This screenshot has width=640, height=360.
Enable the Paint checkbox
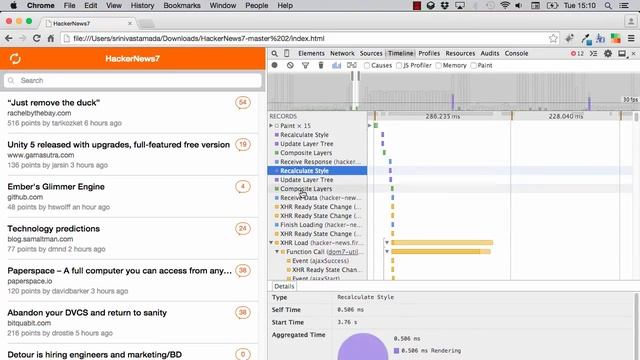473,65
